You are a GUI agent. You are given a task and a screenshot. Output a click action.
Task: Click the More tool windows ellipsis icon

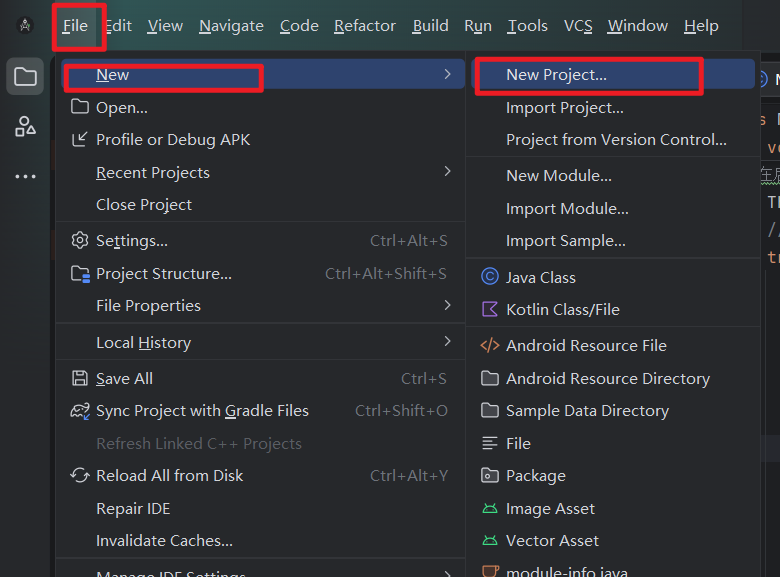coord(25,177)
